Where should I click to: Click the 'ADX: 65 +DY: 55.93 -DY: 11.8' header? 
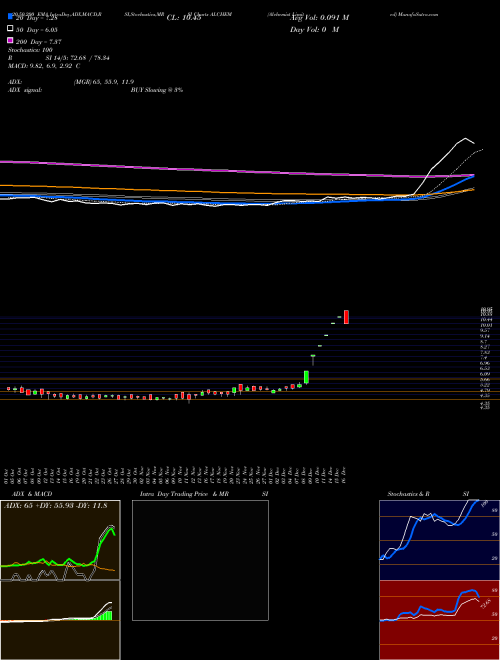pos(56,506)
